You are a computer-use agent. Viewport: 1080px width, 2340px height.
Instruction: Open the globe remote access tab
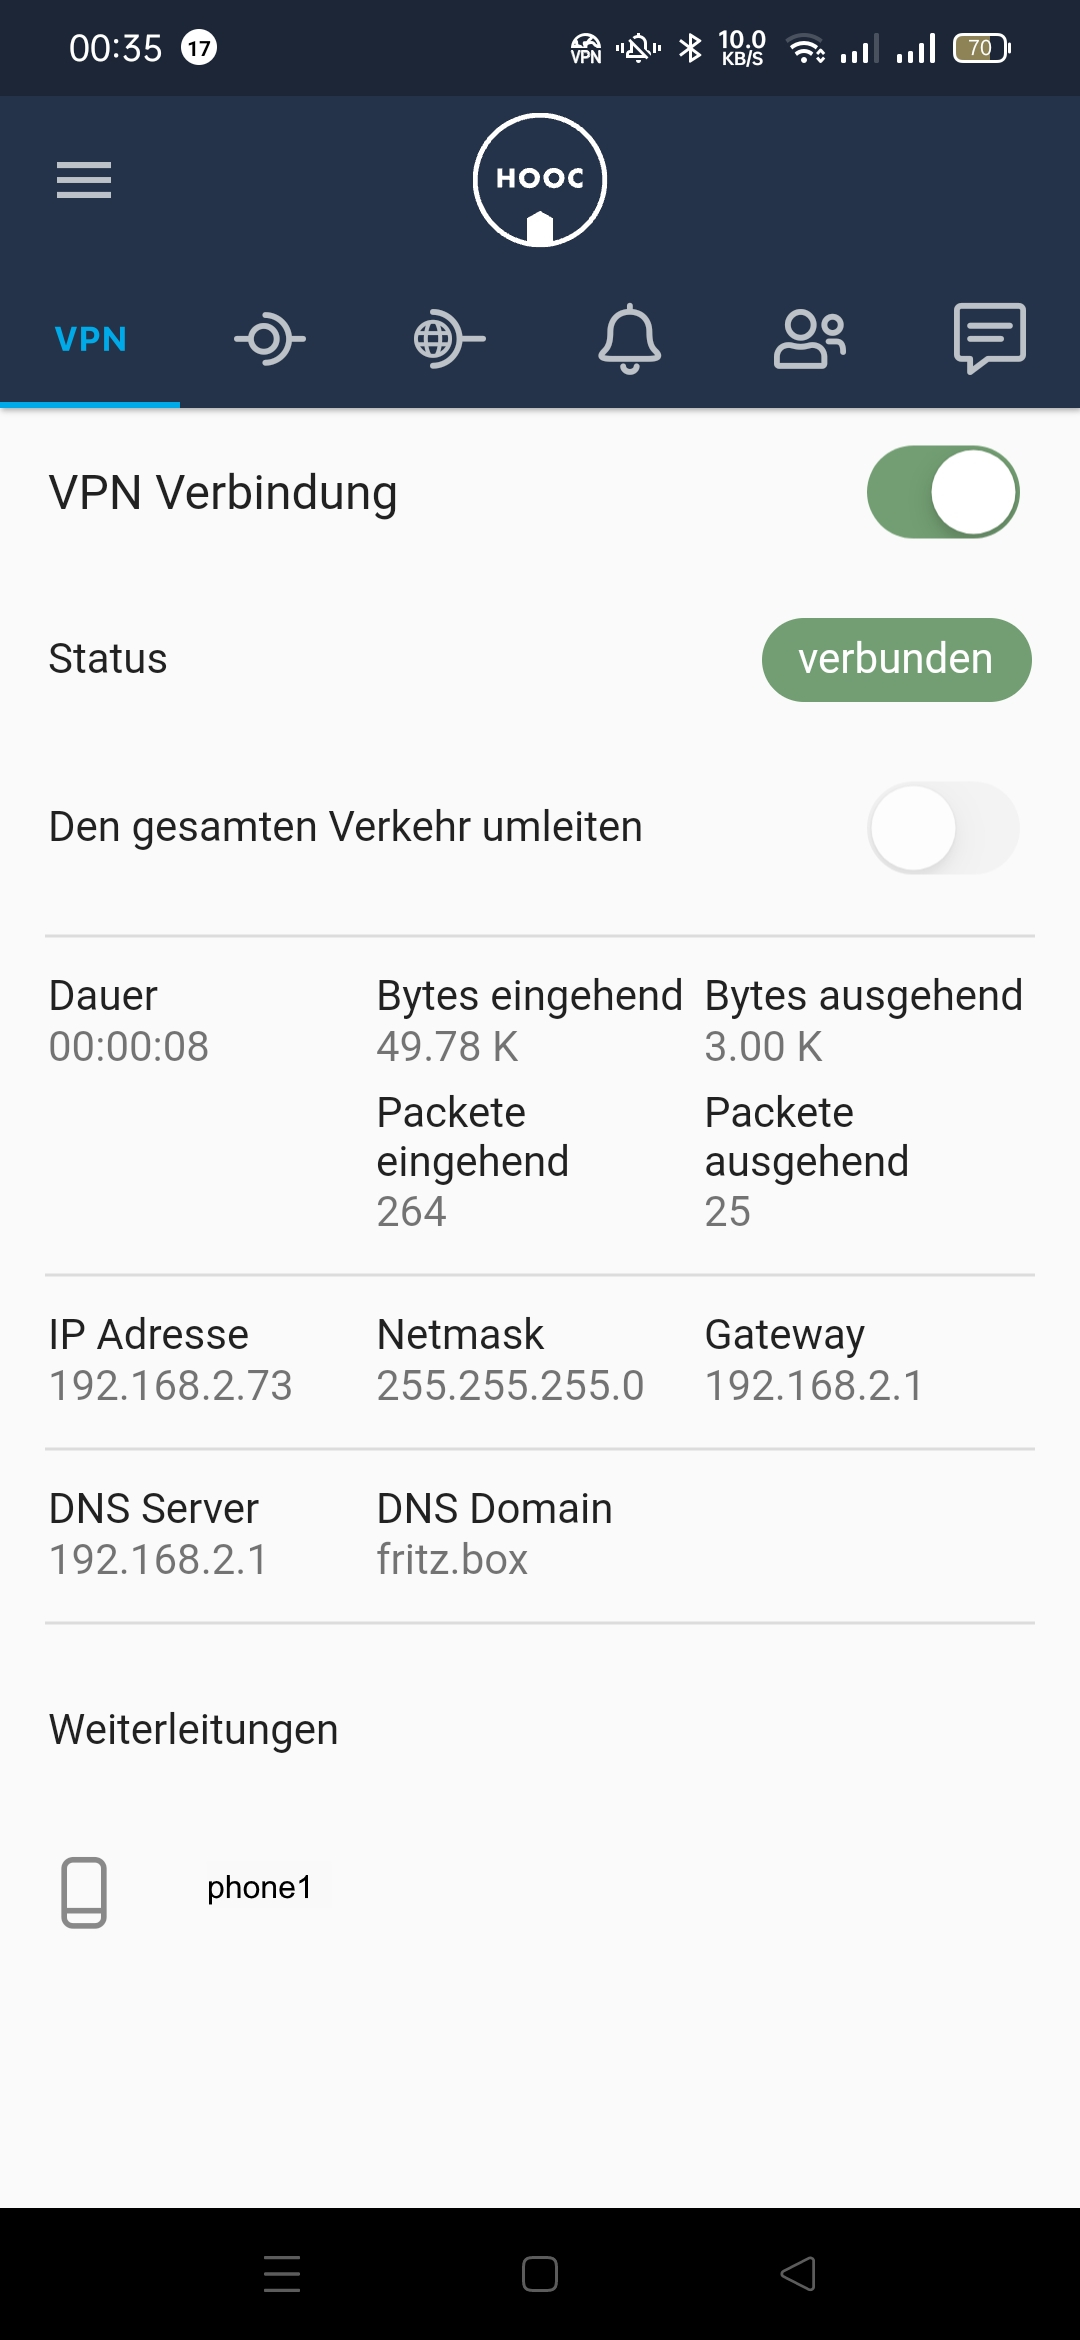click(x=449, y=340)
